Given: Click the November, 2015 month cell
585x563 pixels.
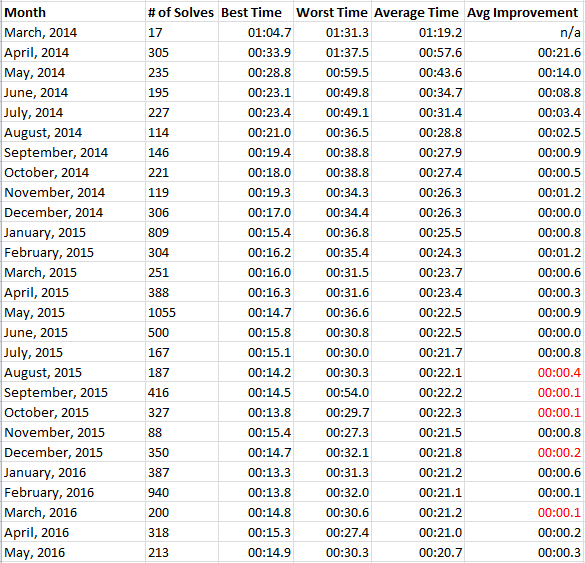Looking at the screenshot, I should [73, 432].
